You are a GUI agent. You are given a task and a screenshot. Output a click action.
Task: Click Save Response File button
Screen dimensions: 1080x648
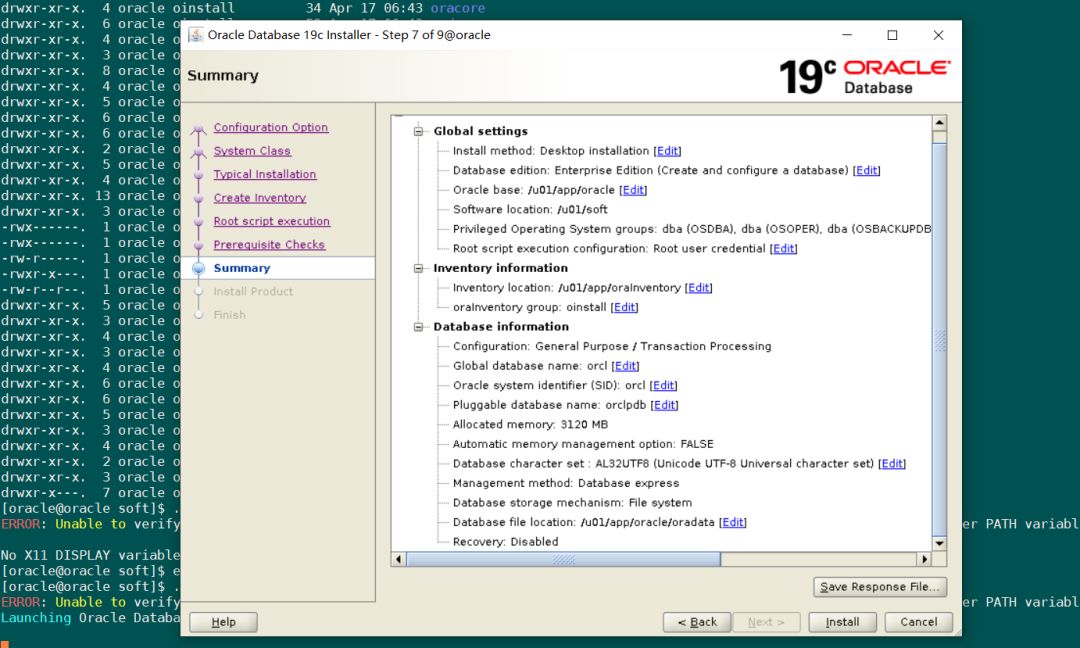point(880,587)
